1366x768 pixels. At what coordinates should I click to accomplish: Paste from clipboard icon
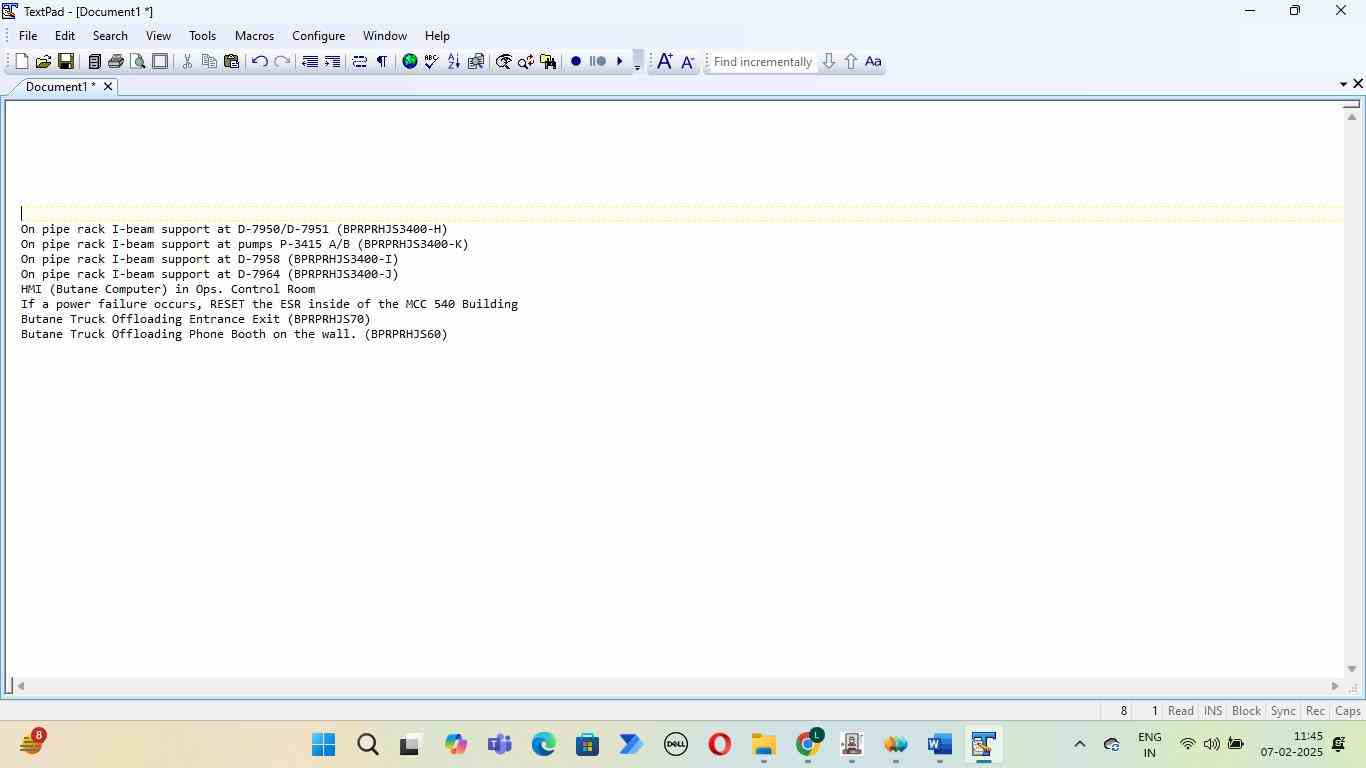coord(231,62)
